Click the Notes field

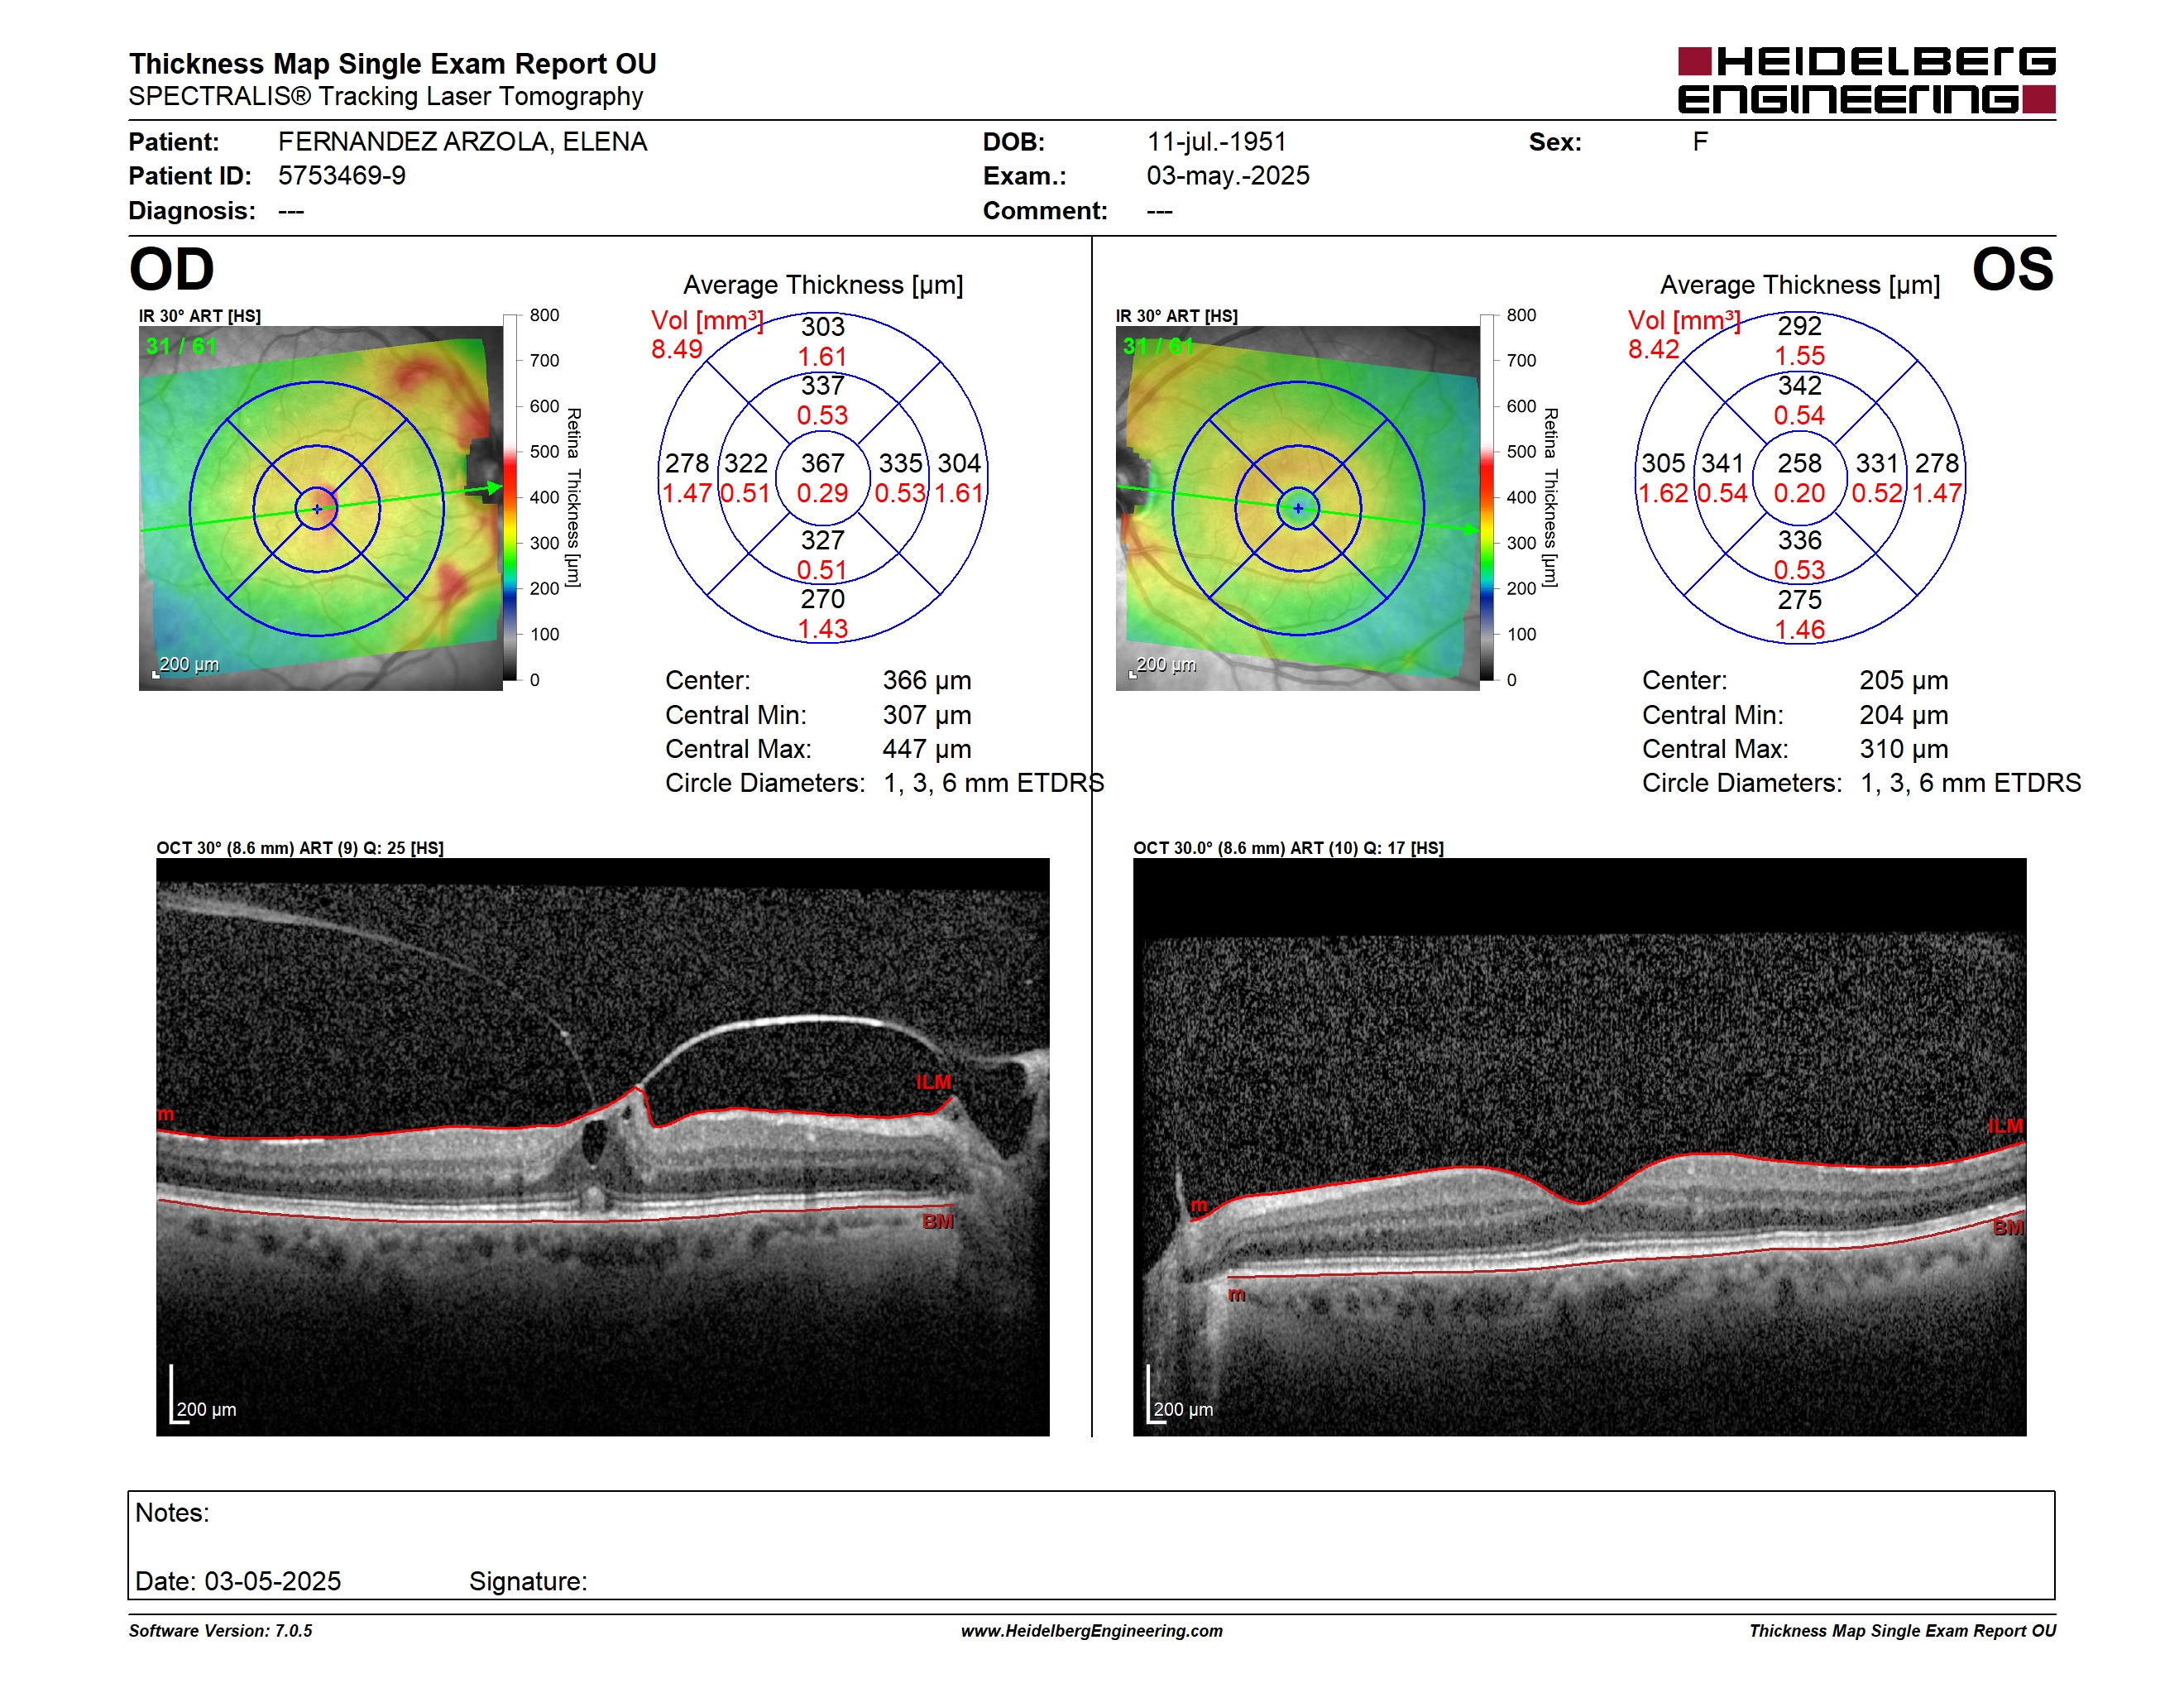1091,1545
